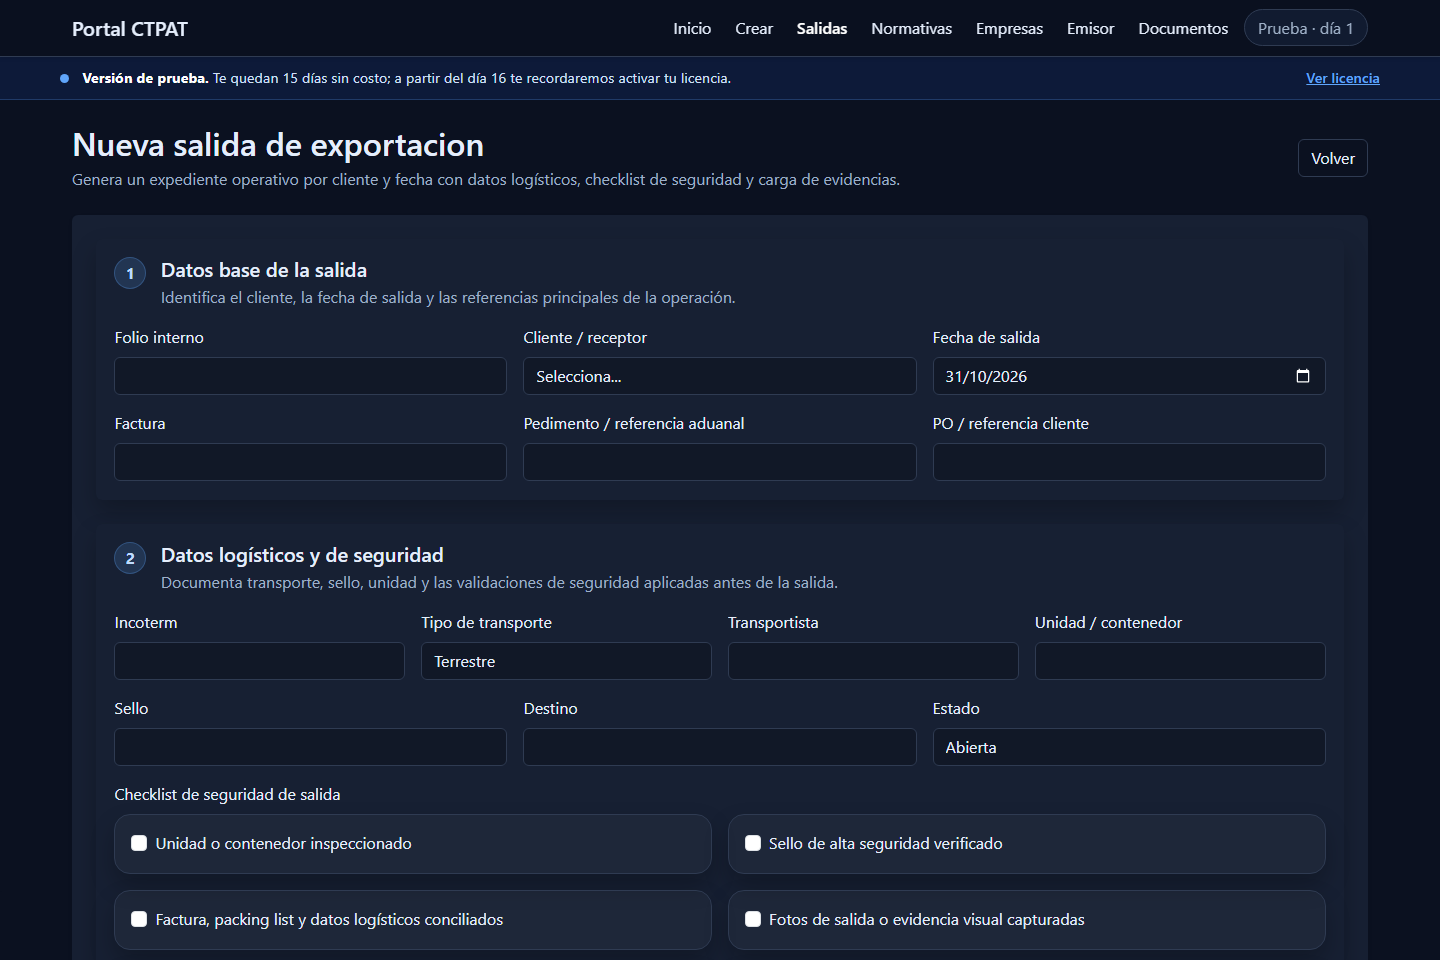Screen dimensions: 1440x960
Task: Check Fotos de salida o evidencia visual capturadas
Action: pyautogui.click(x=753, y=919)
